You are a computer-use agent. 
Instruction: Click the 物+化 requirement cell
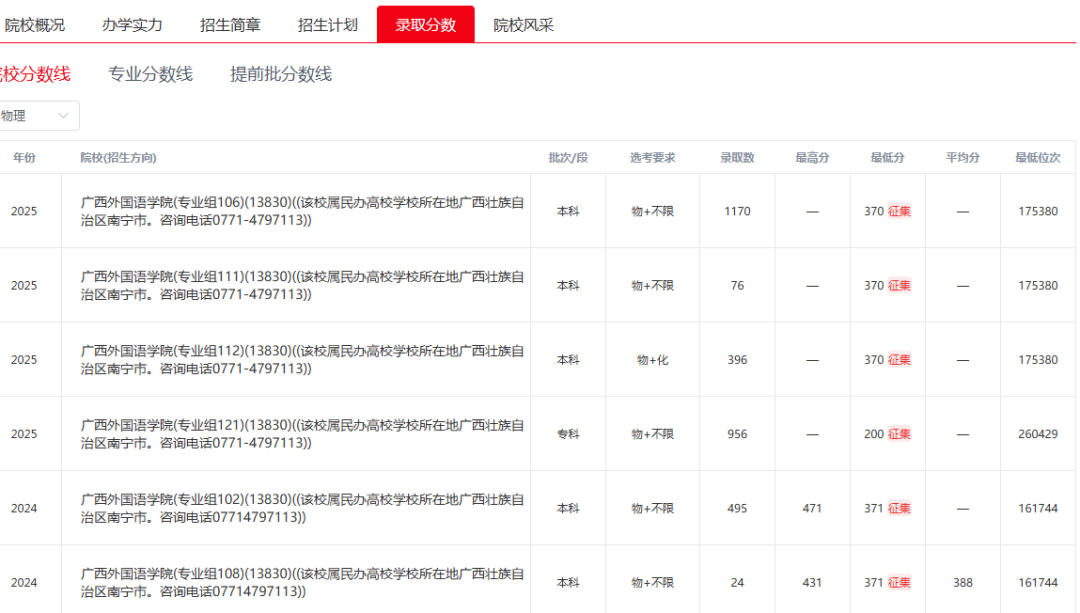(x=652, y=360)
